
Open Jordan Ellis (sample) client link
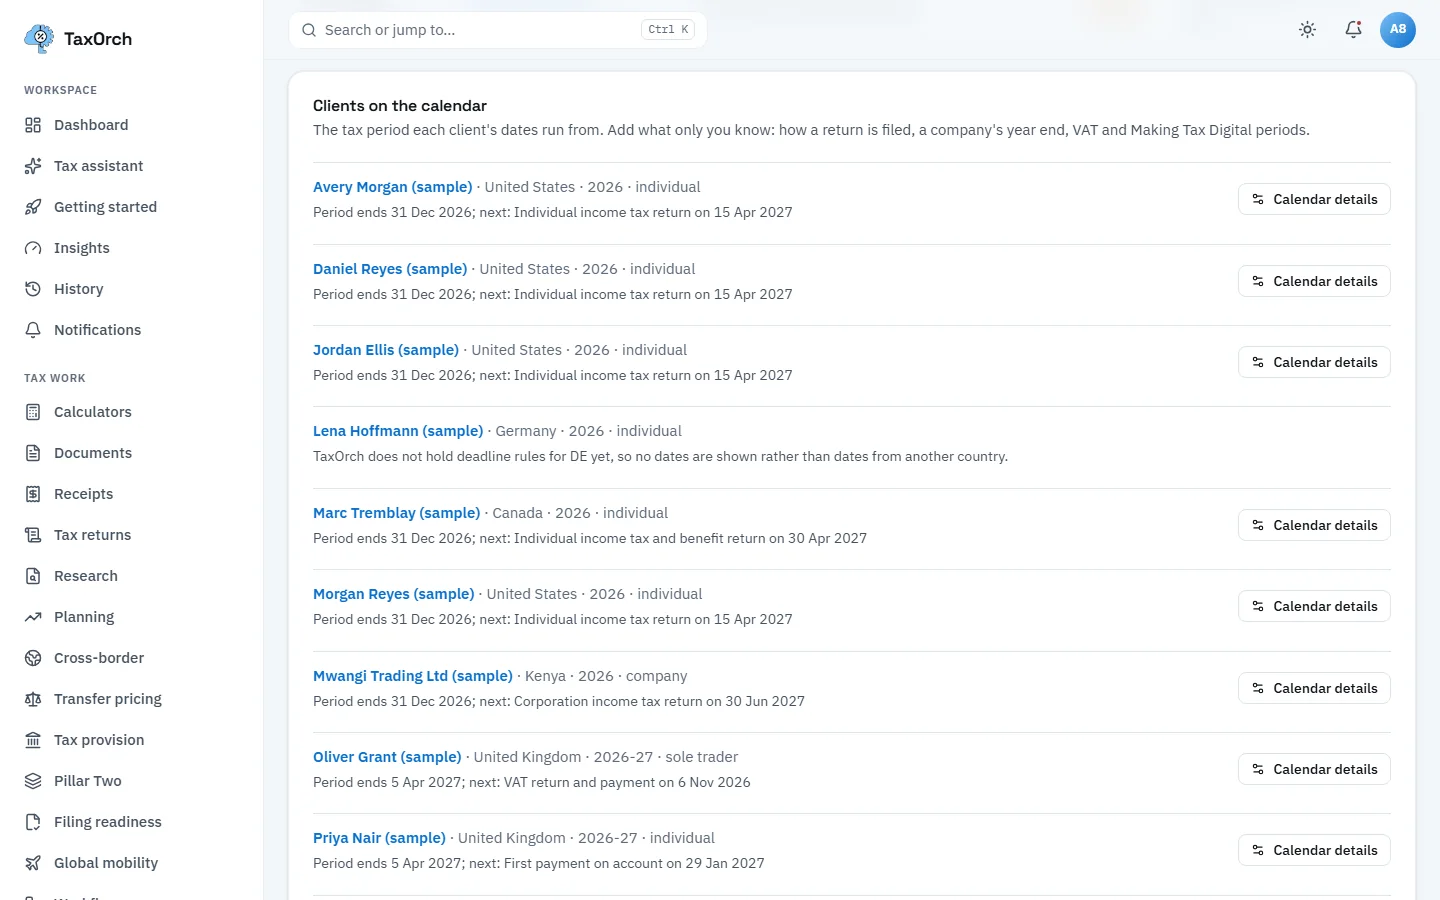386,350
